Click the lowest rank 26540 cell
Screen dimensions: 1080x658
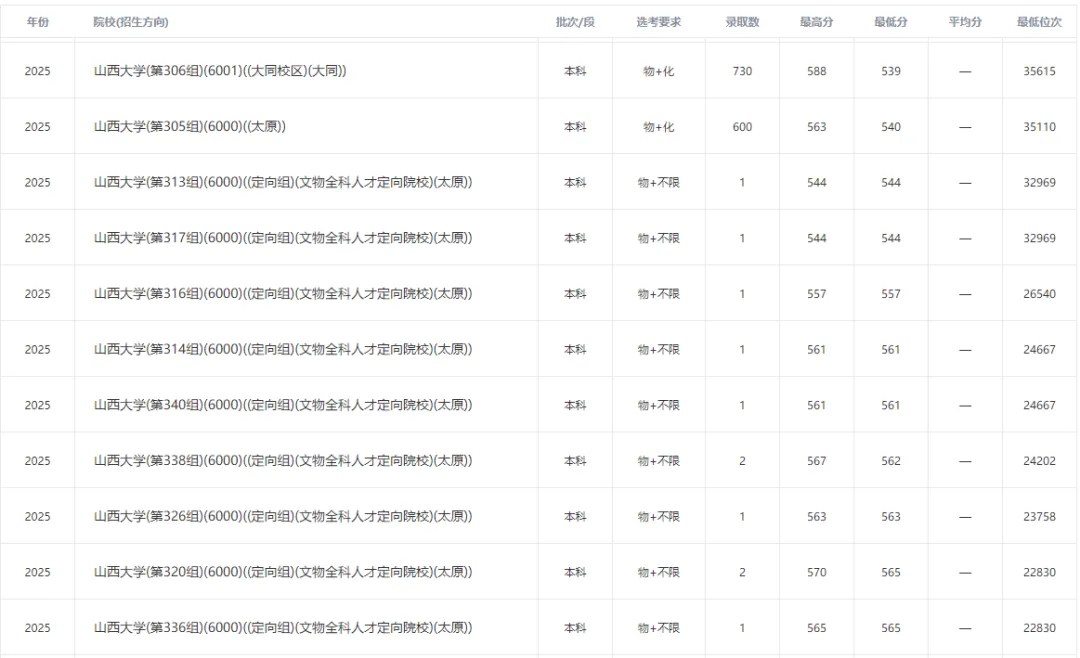coord(1039,294)
